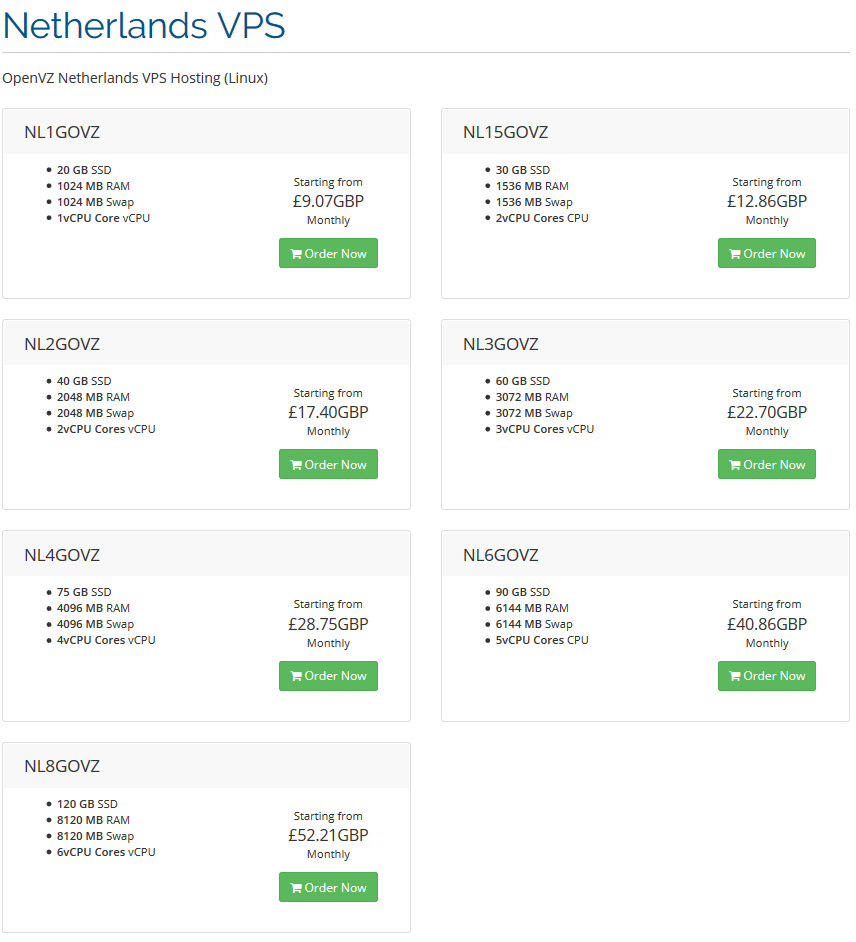Order the NL1GOVZ plan
This screenshot has height=942, width=856.
328,254
